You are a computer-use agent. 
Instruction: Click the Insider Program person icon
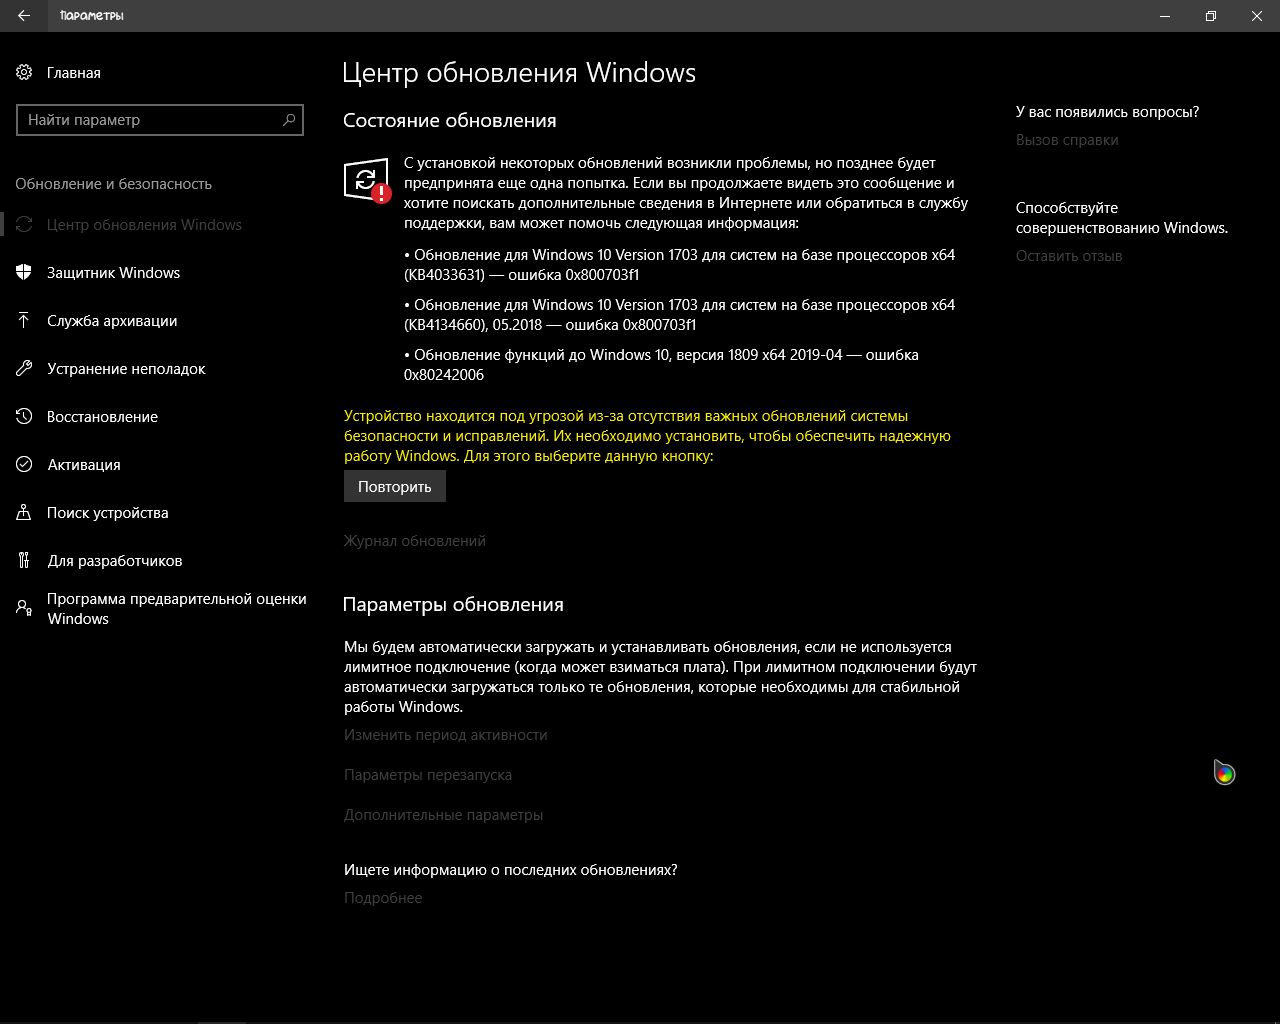tap(24, 608)
